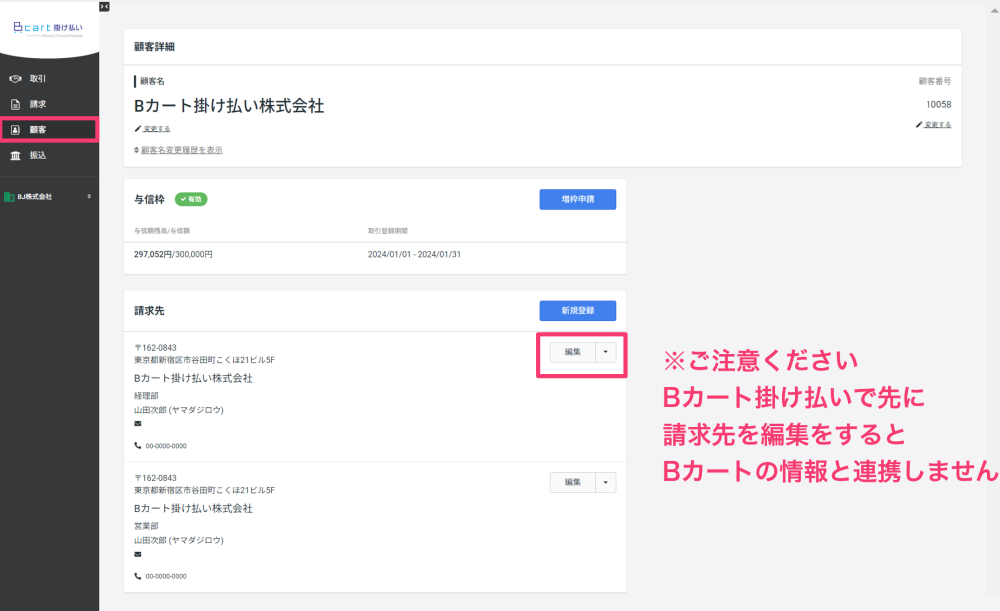Click 編集 for the 経理部 address
Screen dimensions: 1000x611
tap(573, 352)
